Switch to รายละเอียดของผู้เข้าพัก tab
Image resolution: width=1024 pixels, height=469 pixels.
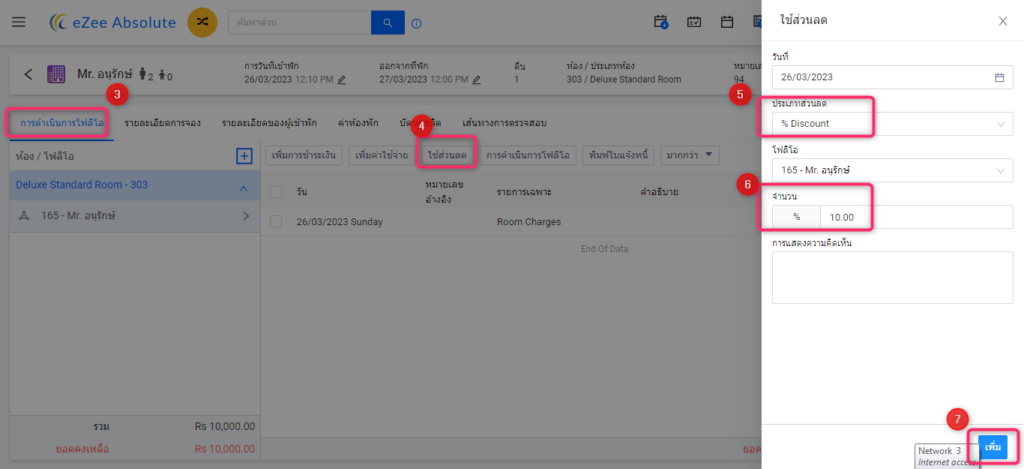point(269,123)
